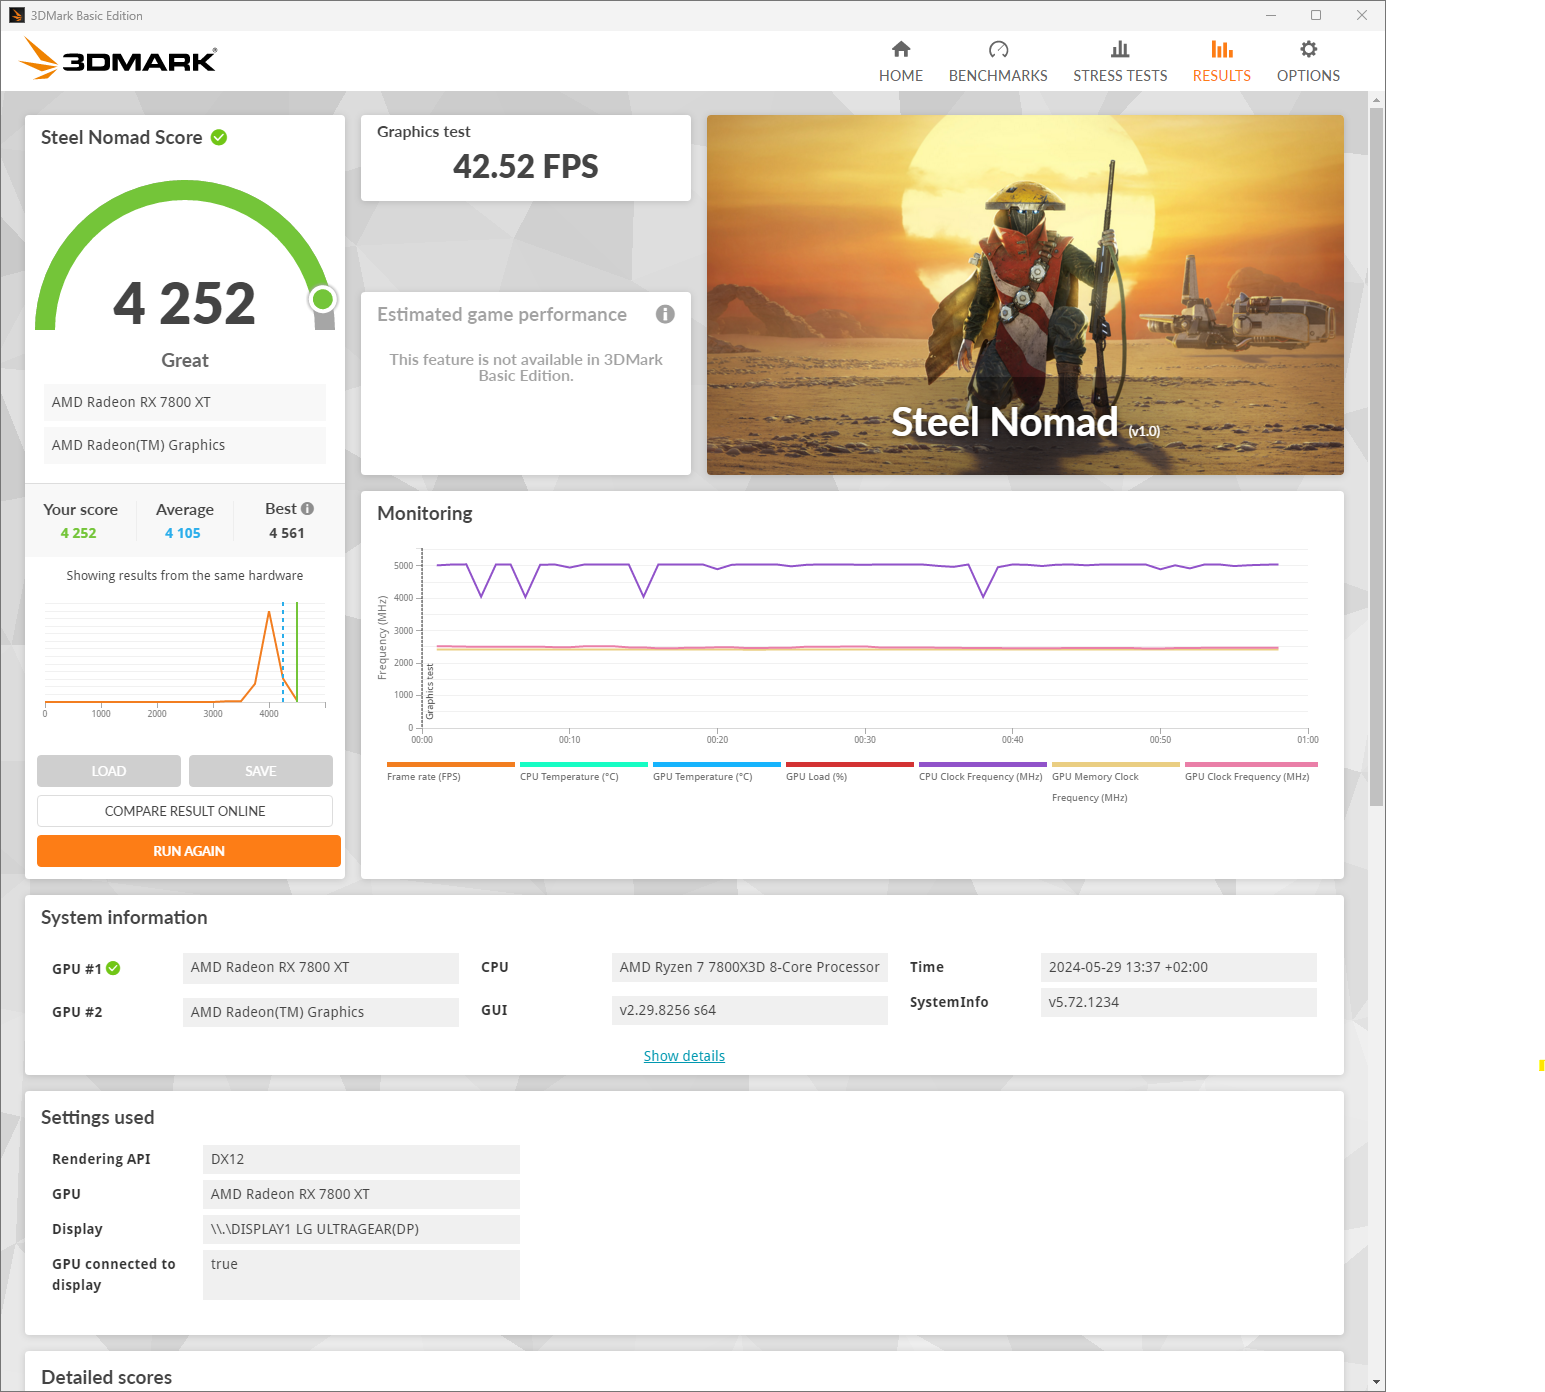Switch to STRESS TESTS tab
The width and height of the screenshot is (1545, 1392).
click(x=1120, y=62)
